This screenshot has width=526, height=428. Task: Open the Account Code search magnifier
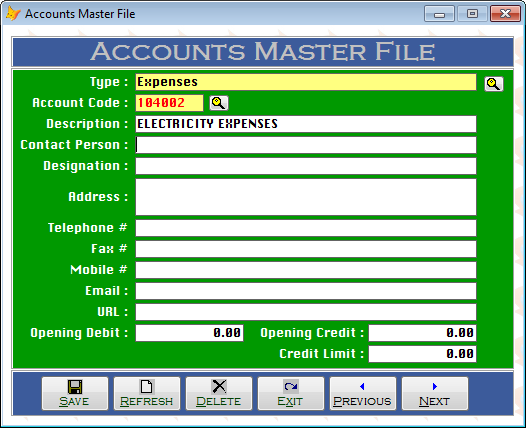[x=219, y=103]
